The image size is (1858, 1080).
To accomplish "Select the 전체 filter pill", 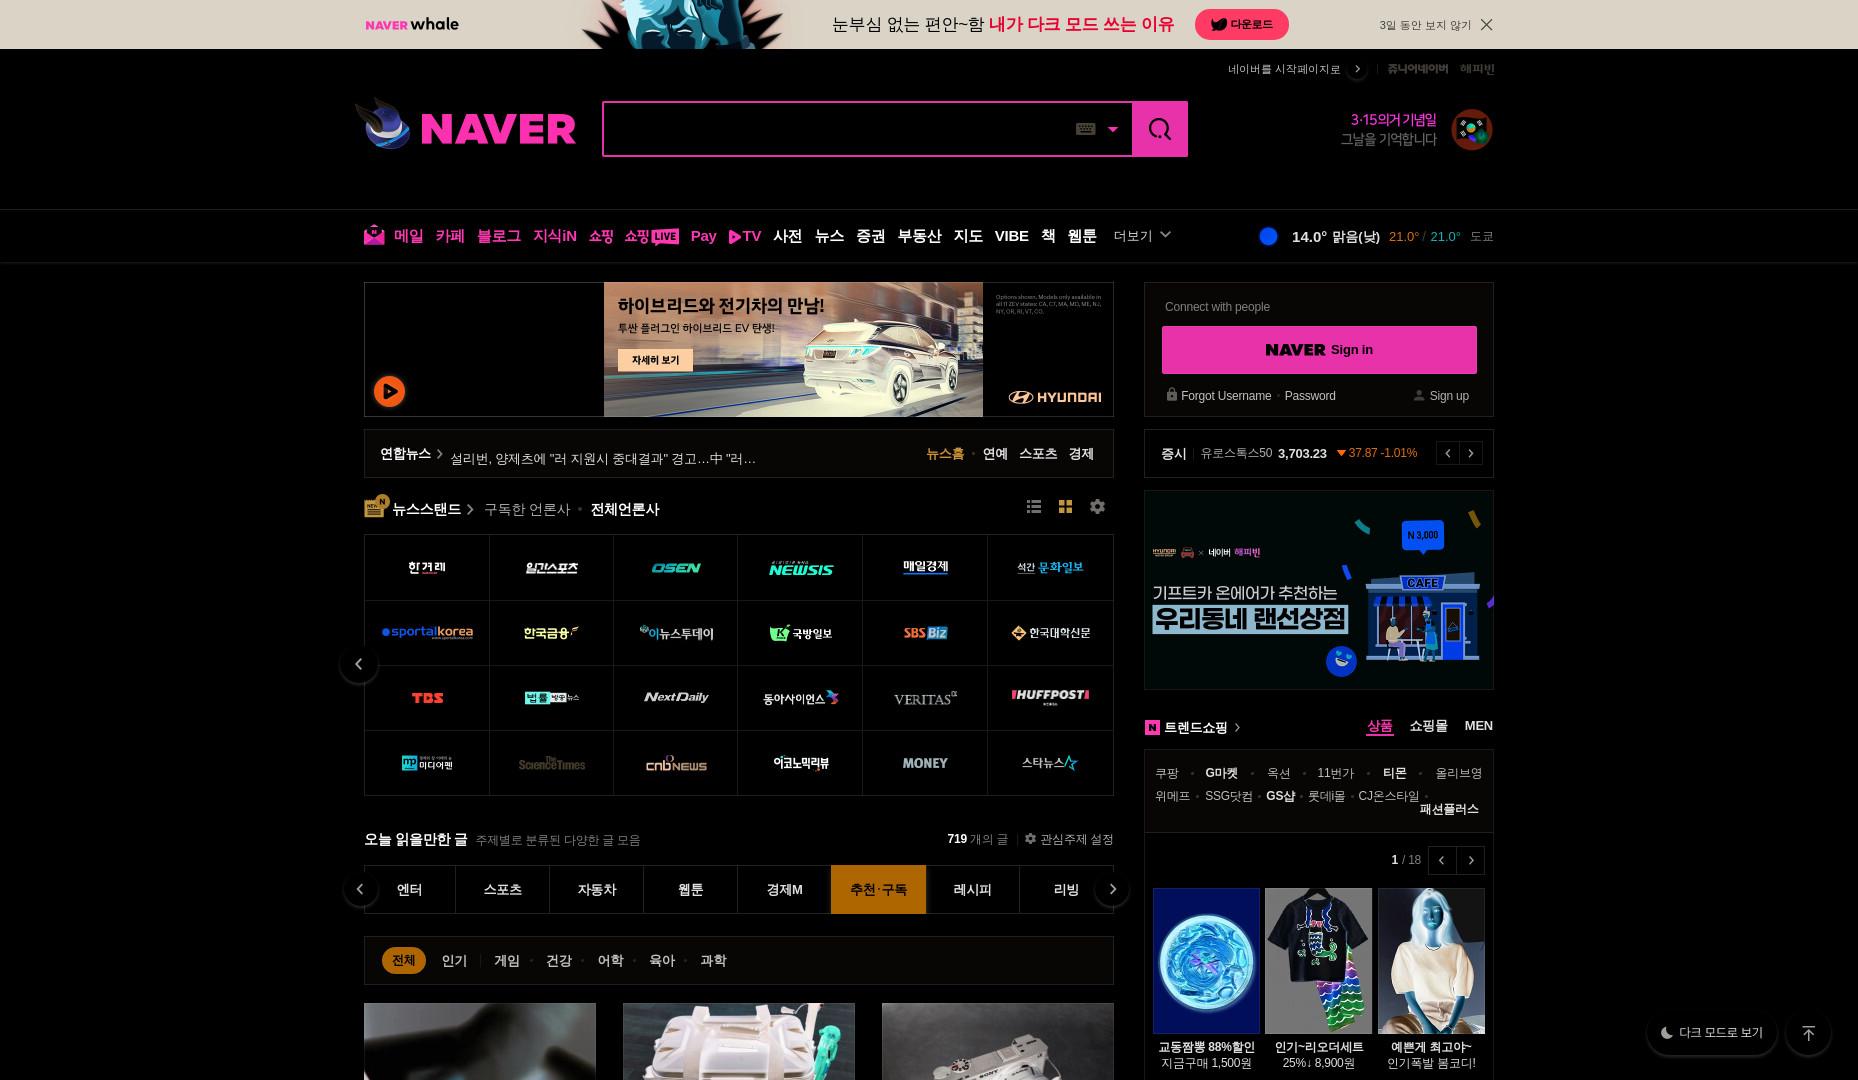I will [x=404, y=961].
